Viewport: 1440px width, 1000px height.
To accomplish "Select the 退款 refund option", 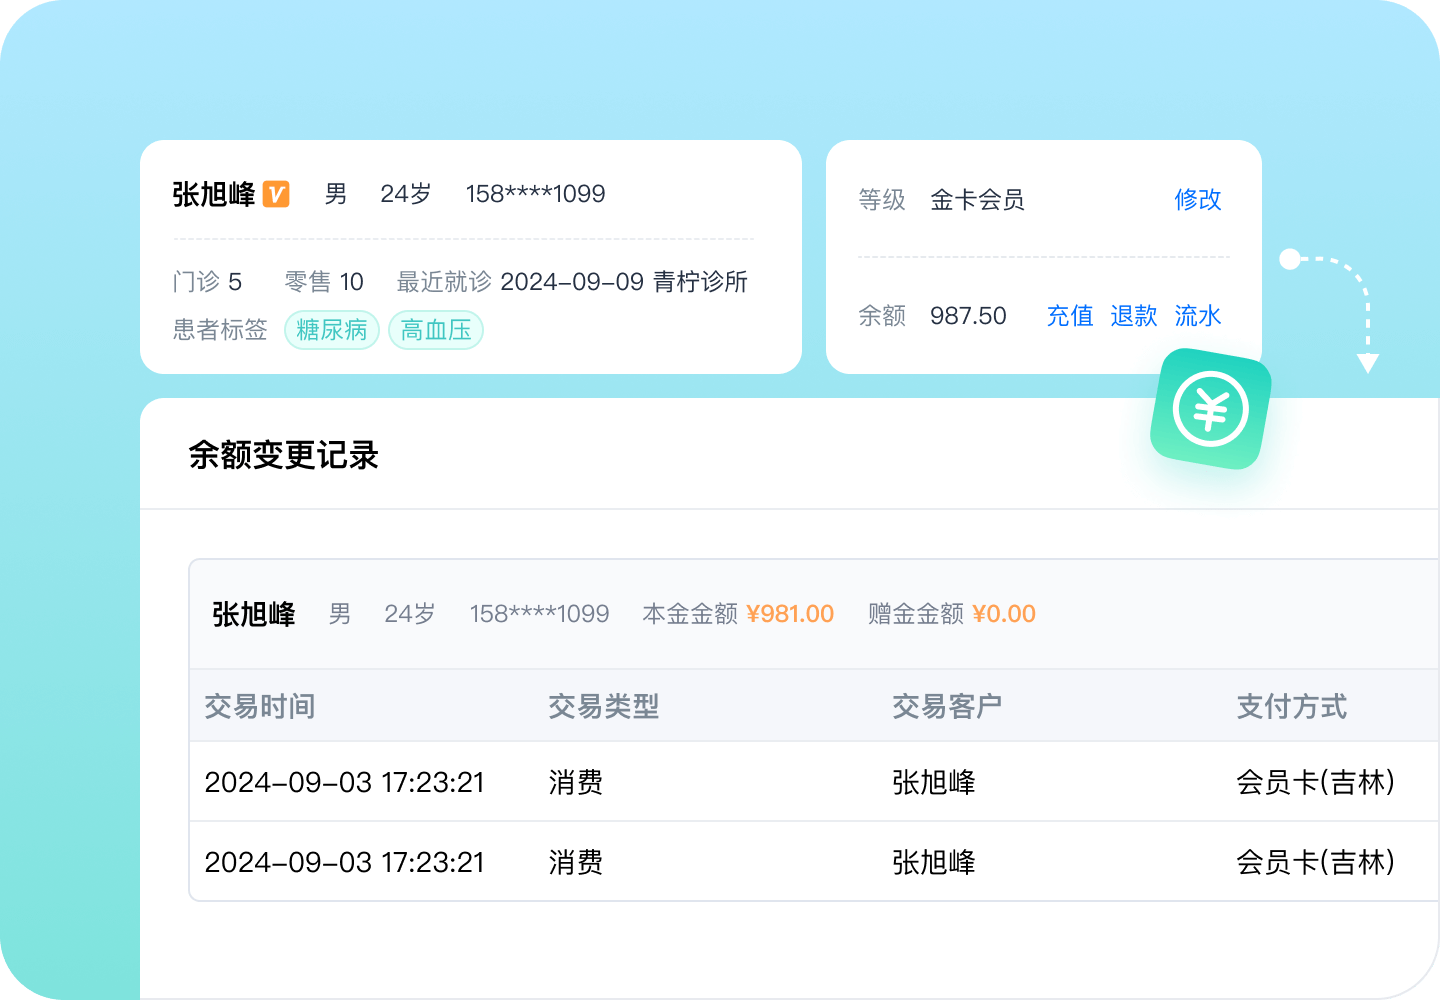I will pos(1133,316).
